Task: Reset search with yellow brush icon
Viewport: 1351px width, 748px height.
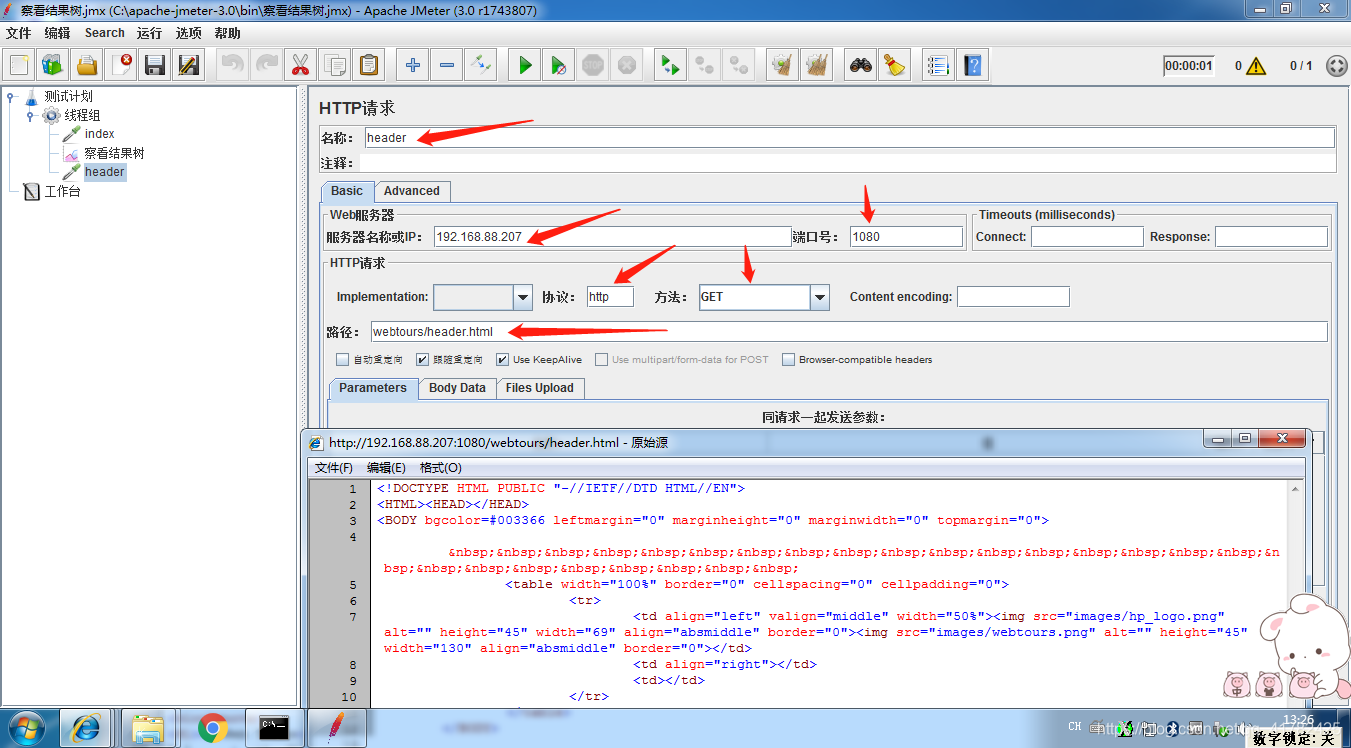Action: (x=894, y=66)
